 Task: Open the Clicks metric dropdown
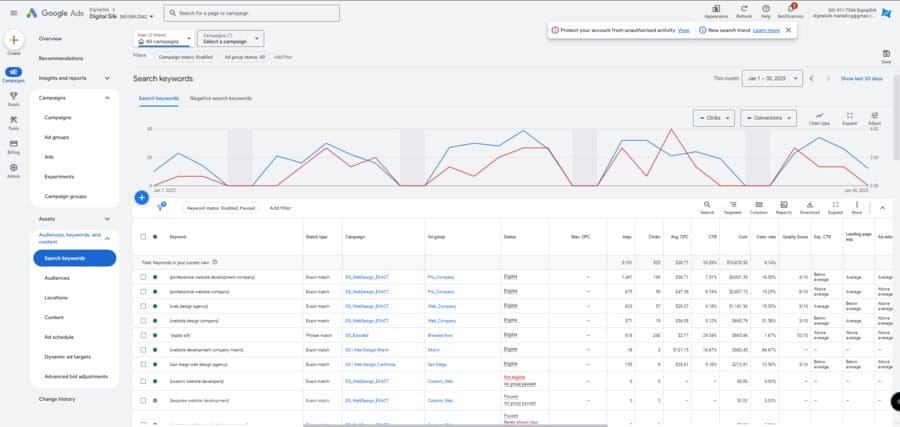[713, 118]
